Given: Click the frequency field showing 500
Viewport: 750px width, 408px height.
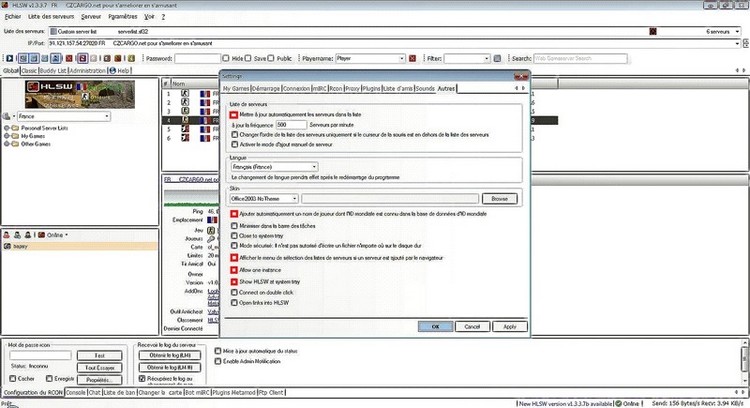Looking at the screenshot, I should (x=291, y=125).
